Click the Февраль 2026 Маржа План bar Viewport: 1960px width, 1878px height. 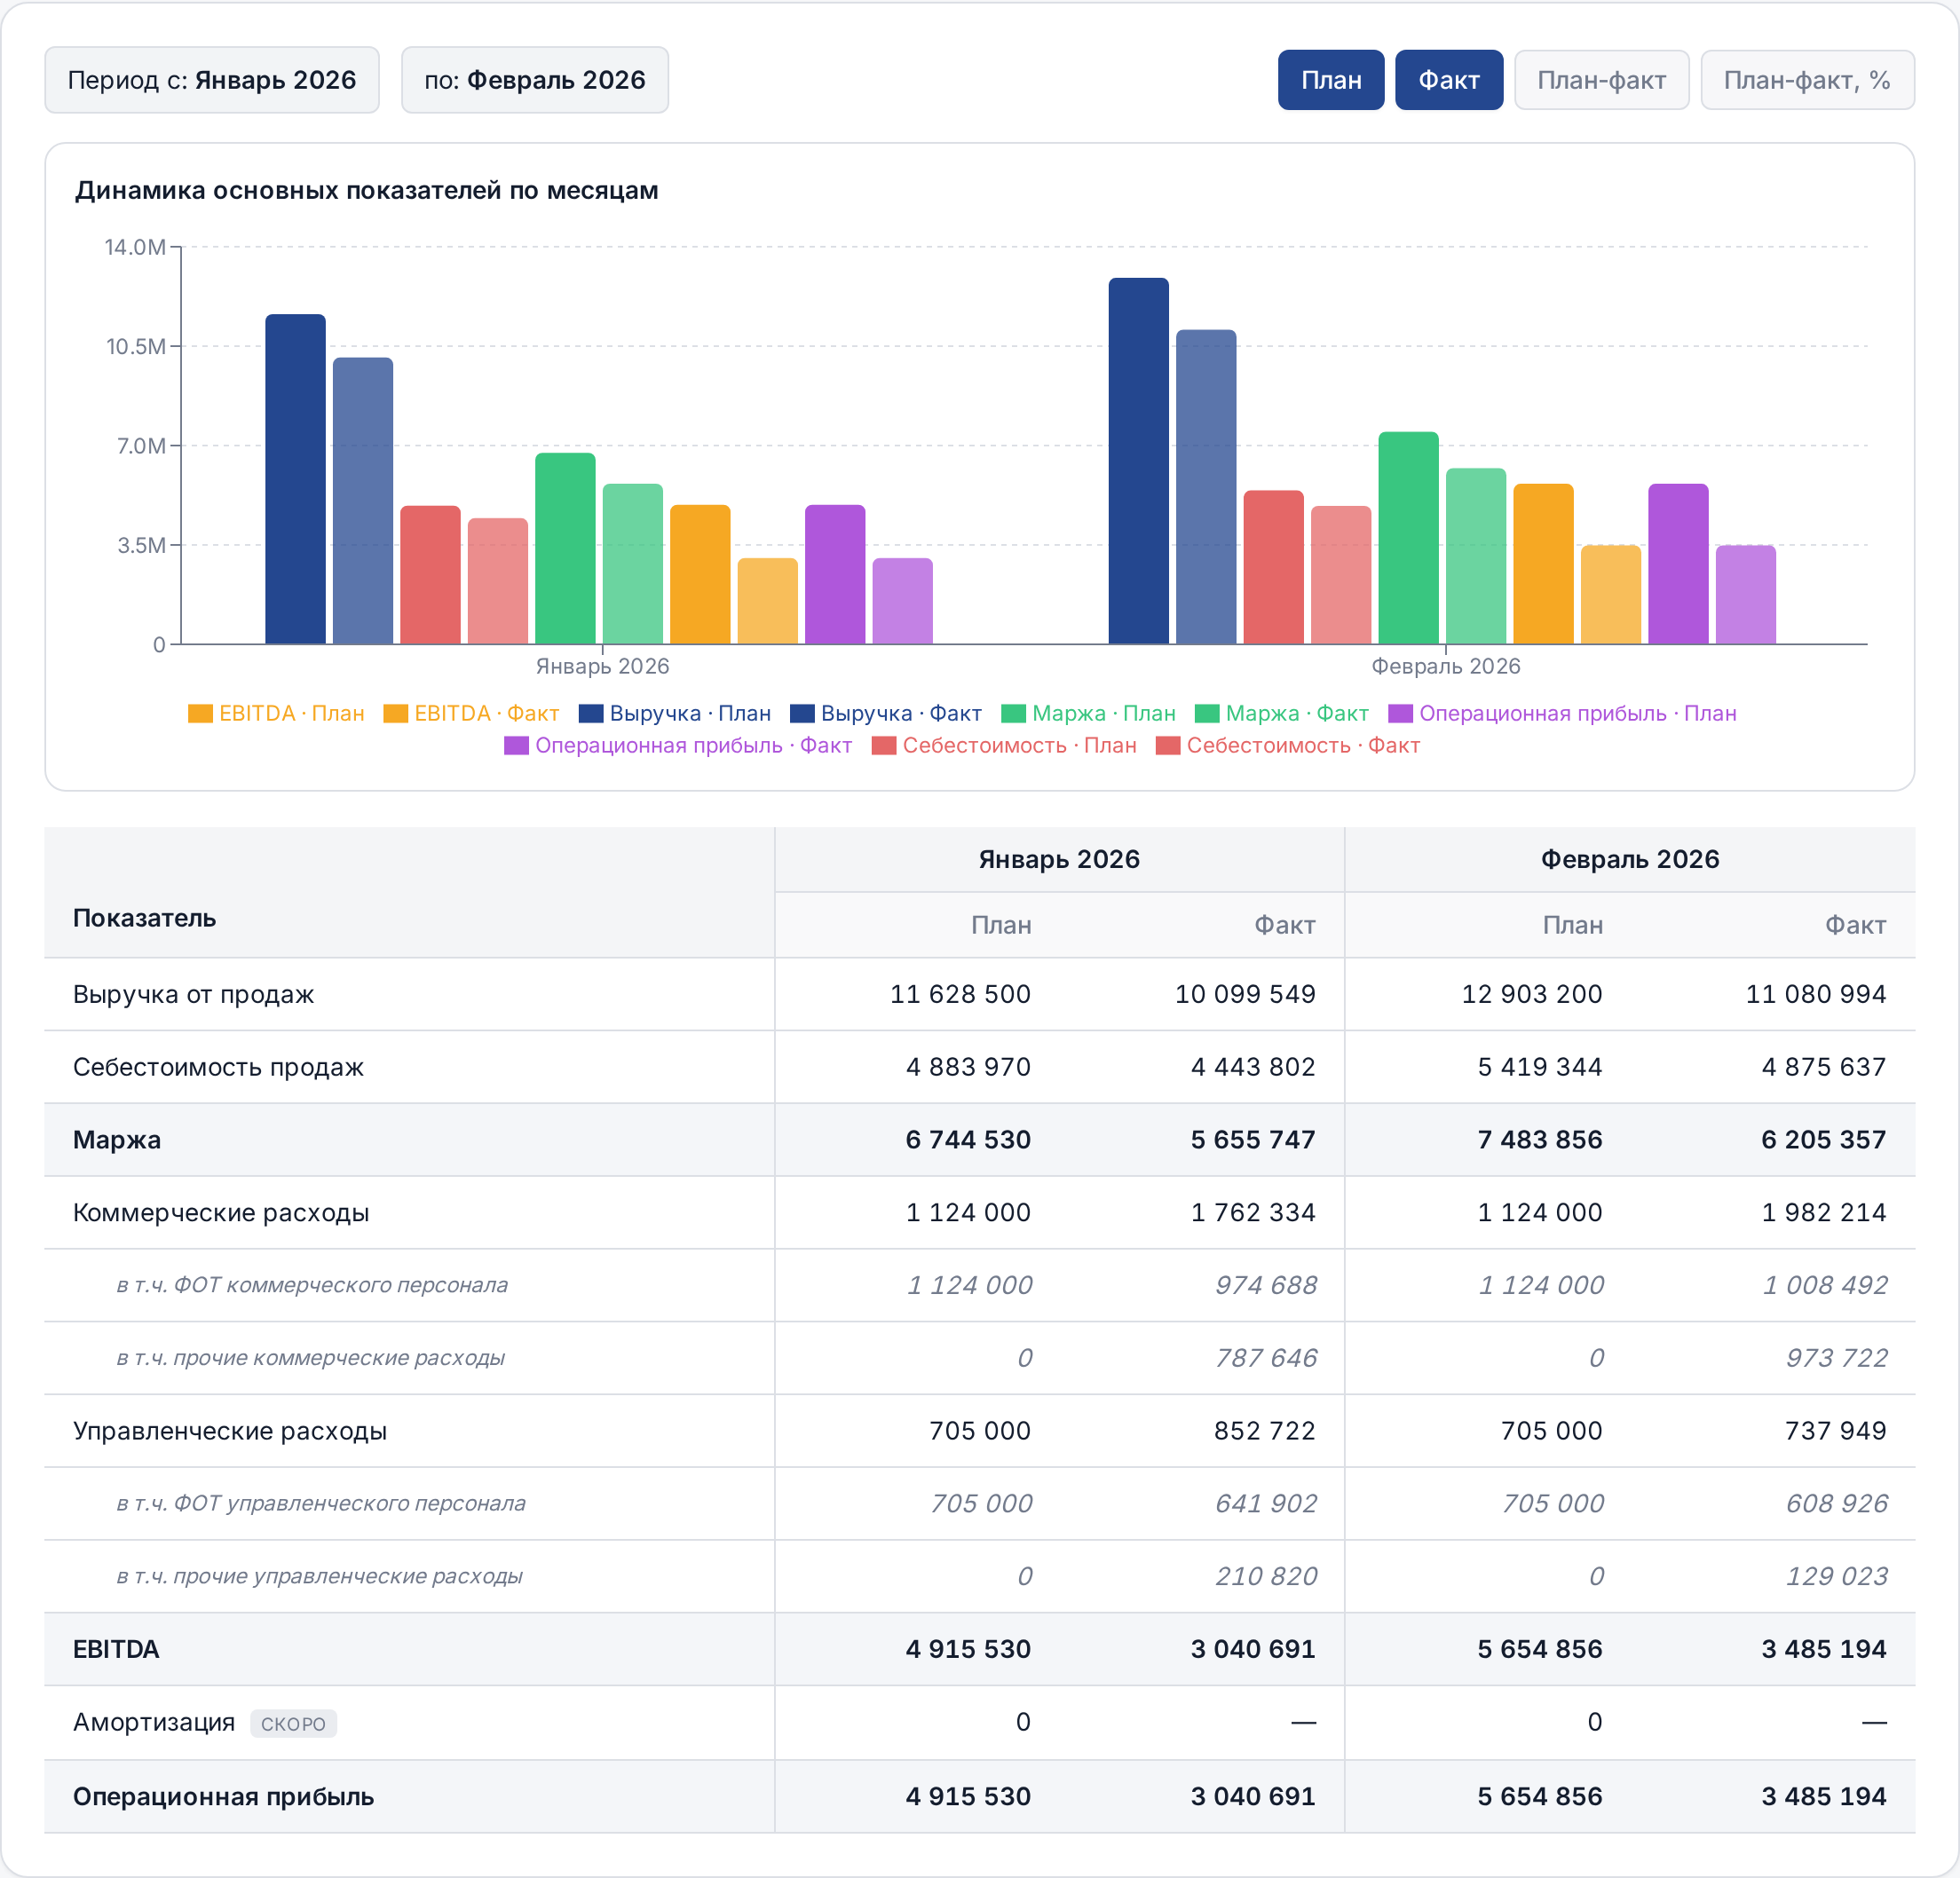(x=1408, y=538)
